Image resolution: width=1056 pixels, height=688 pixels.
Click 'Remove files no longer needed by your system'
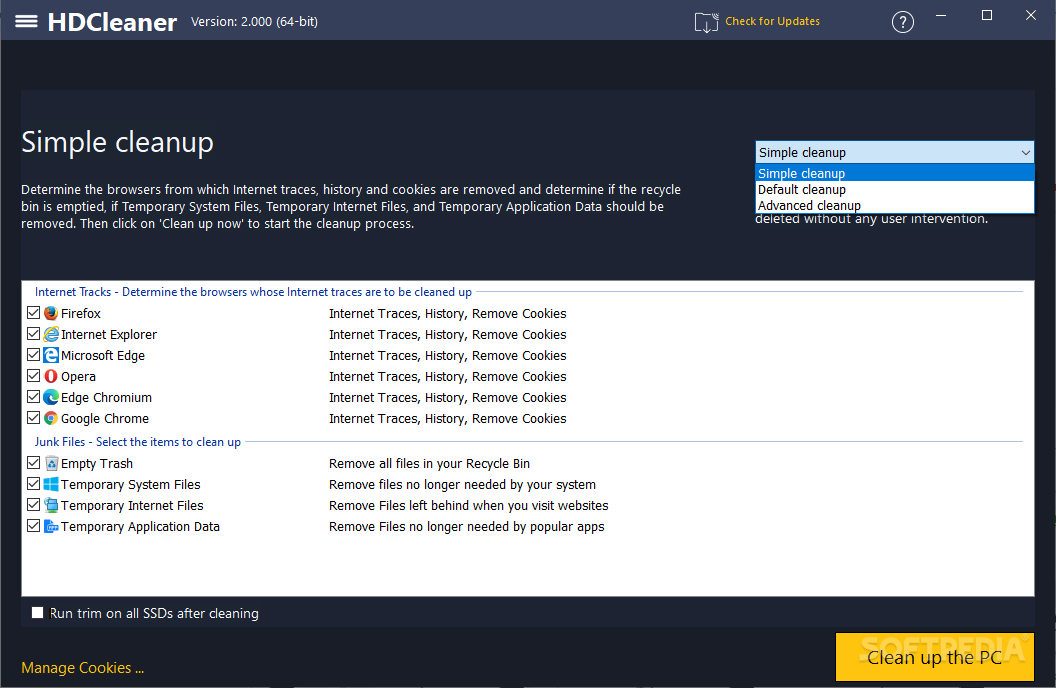tap(462, 485)
